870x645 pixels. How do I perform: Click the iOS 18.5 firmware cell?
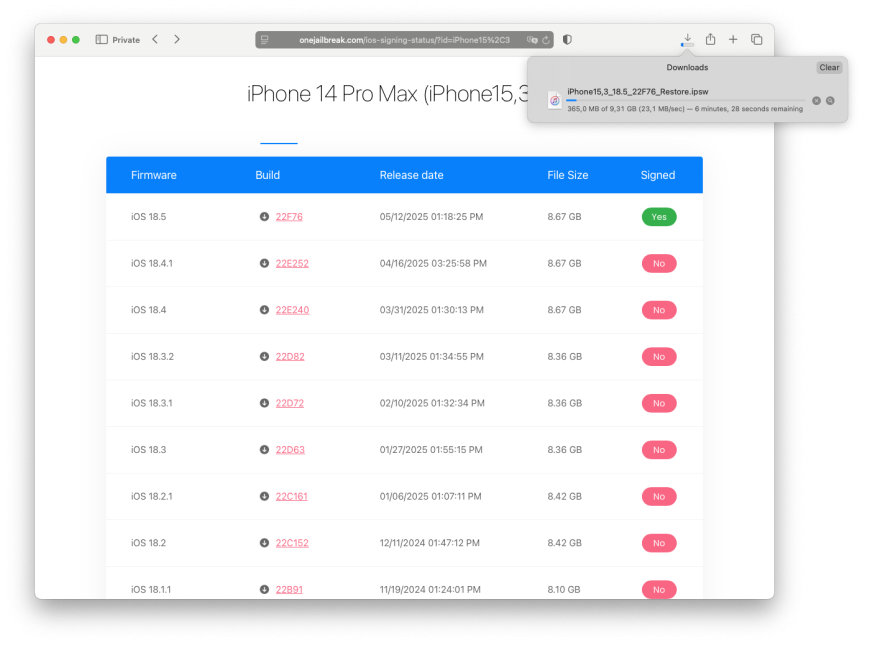pos(148,216)
